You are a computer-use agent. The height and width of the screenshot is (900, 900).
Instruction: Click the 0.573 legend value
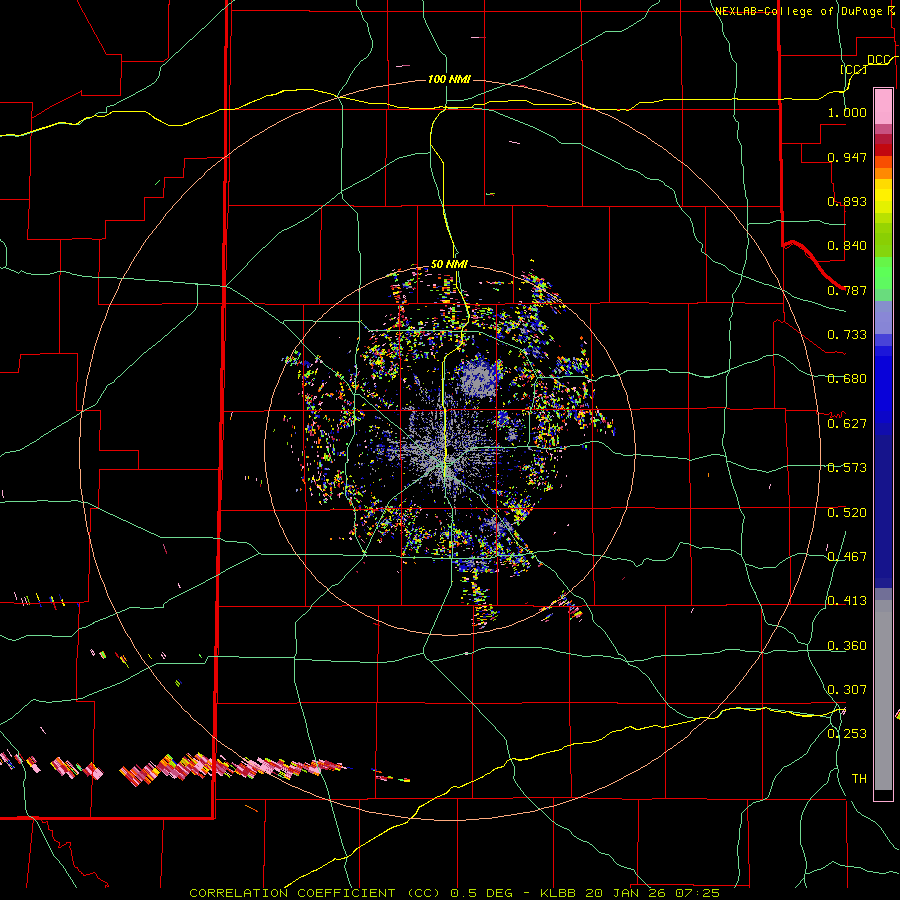(x=847, y=468)
